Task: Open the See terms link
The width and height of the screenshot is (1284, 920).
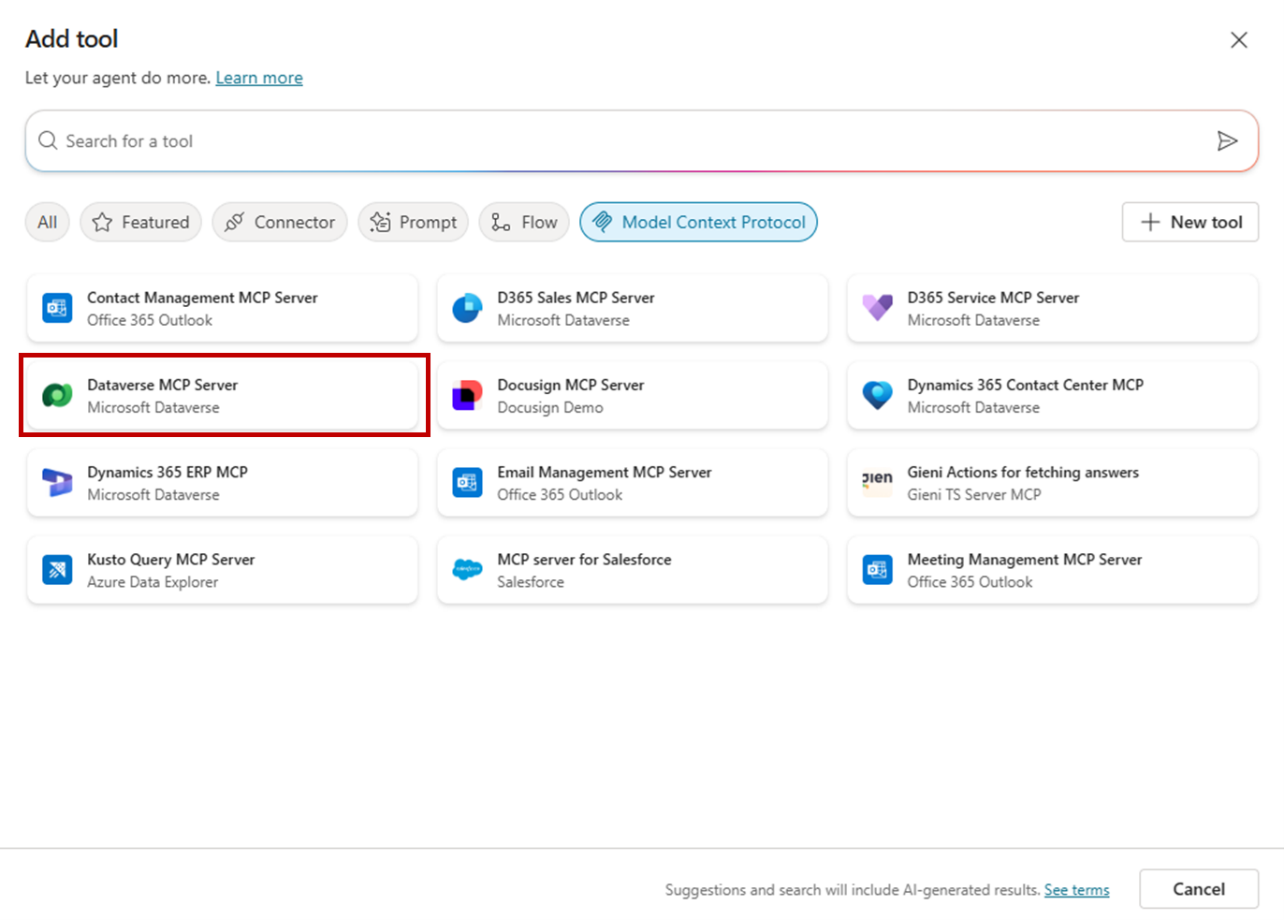Action: pos(1076,890)
